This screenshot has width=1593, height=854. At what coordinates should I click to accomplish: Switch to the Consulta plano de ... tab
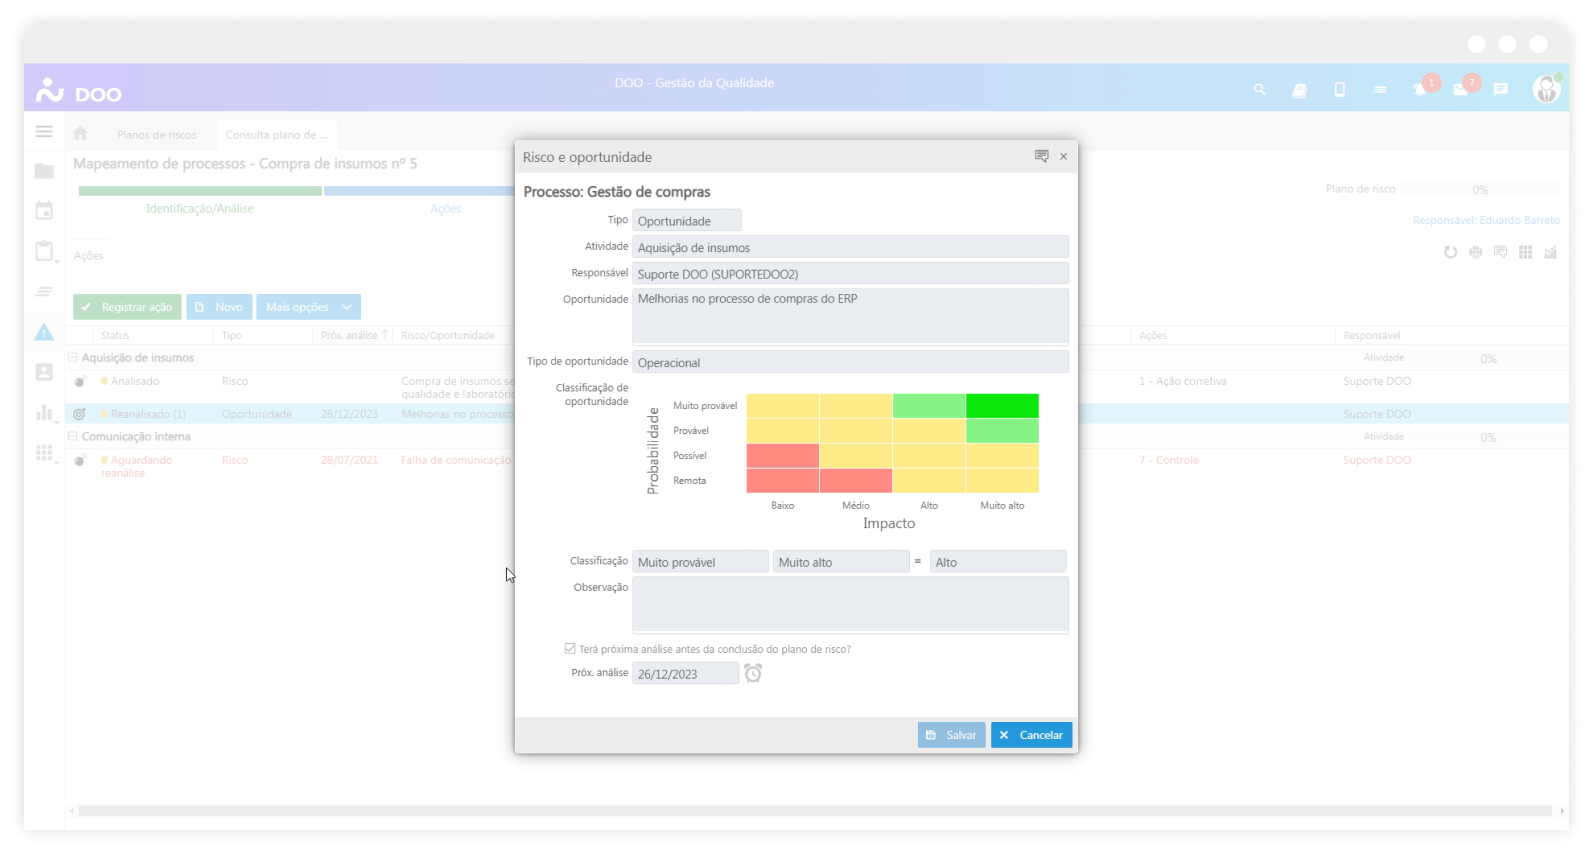(x=276, y=134)
